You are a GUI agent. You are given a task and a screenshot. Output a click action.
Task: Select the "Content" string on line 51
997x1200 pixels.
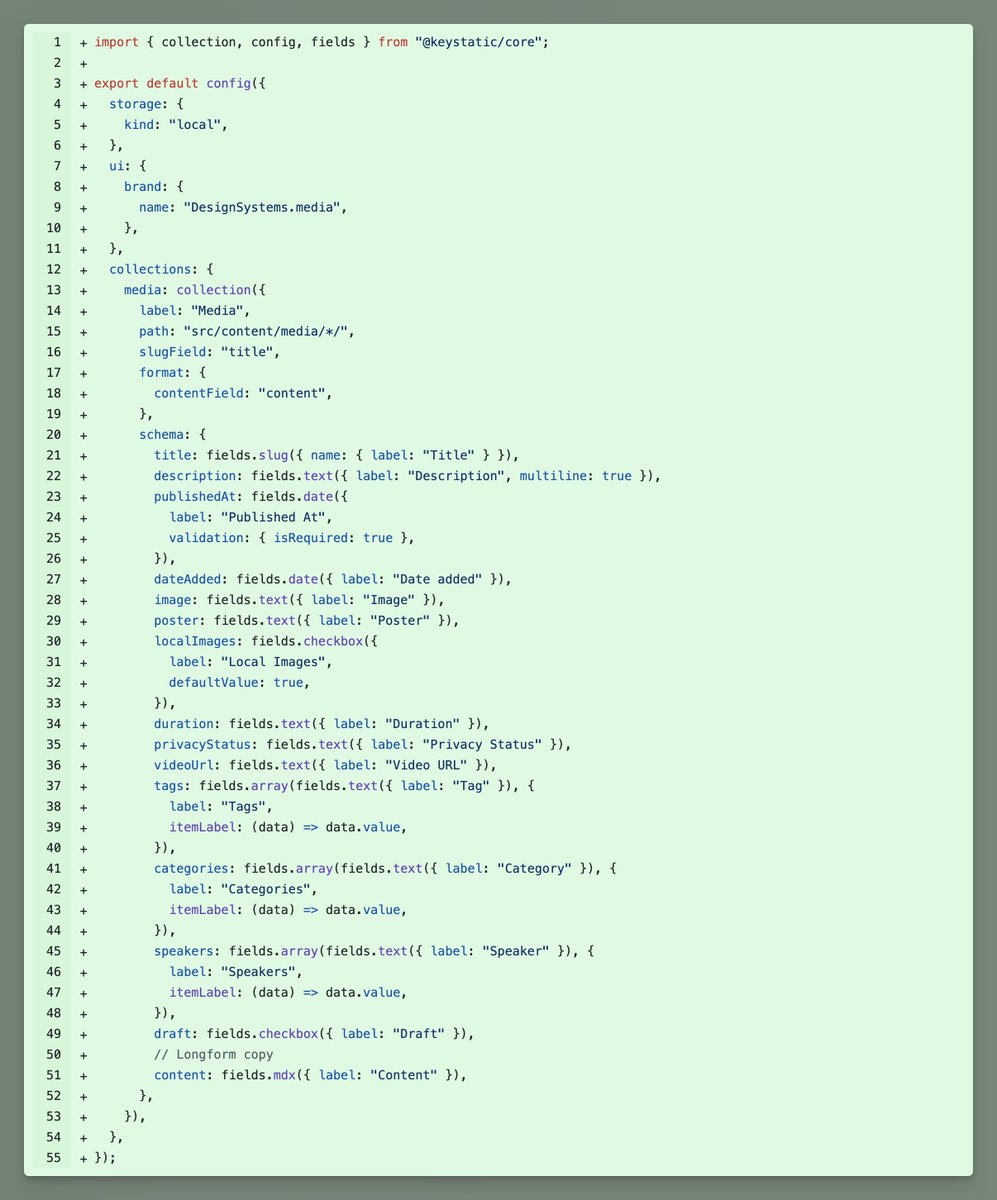[x=404, y=1075]
